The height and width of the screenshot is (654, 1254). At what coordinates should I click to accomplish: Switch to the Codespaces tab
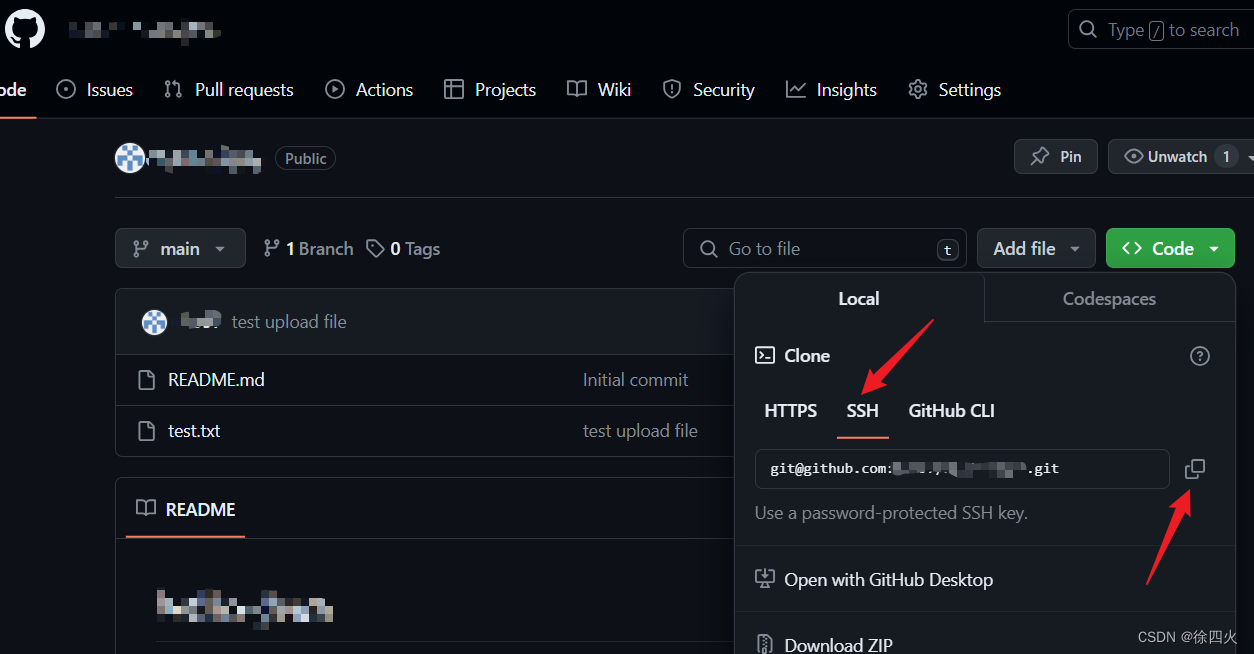[1109, 298]
